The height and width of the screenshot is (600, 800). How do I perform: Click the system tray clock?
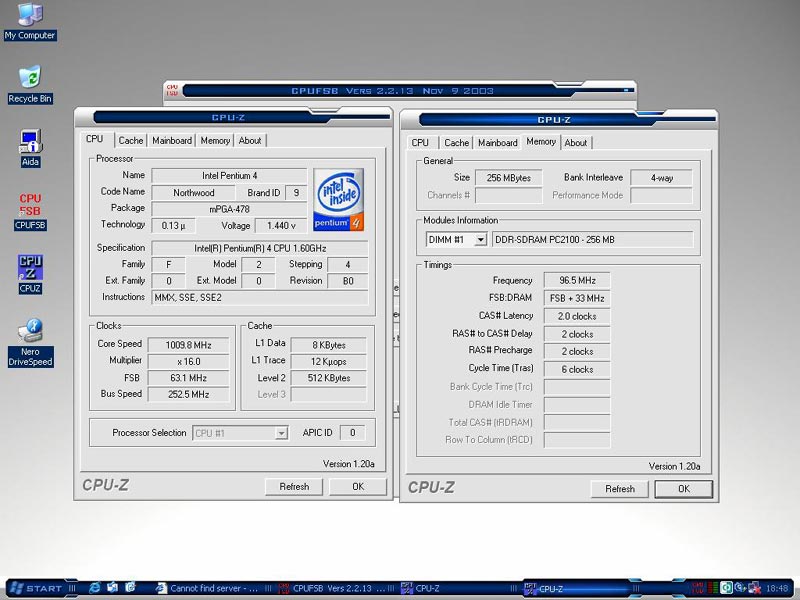[777, 588]
